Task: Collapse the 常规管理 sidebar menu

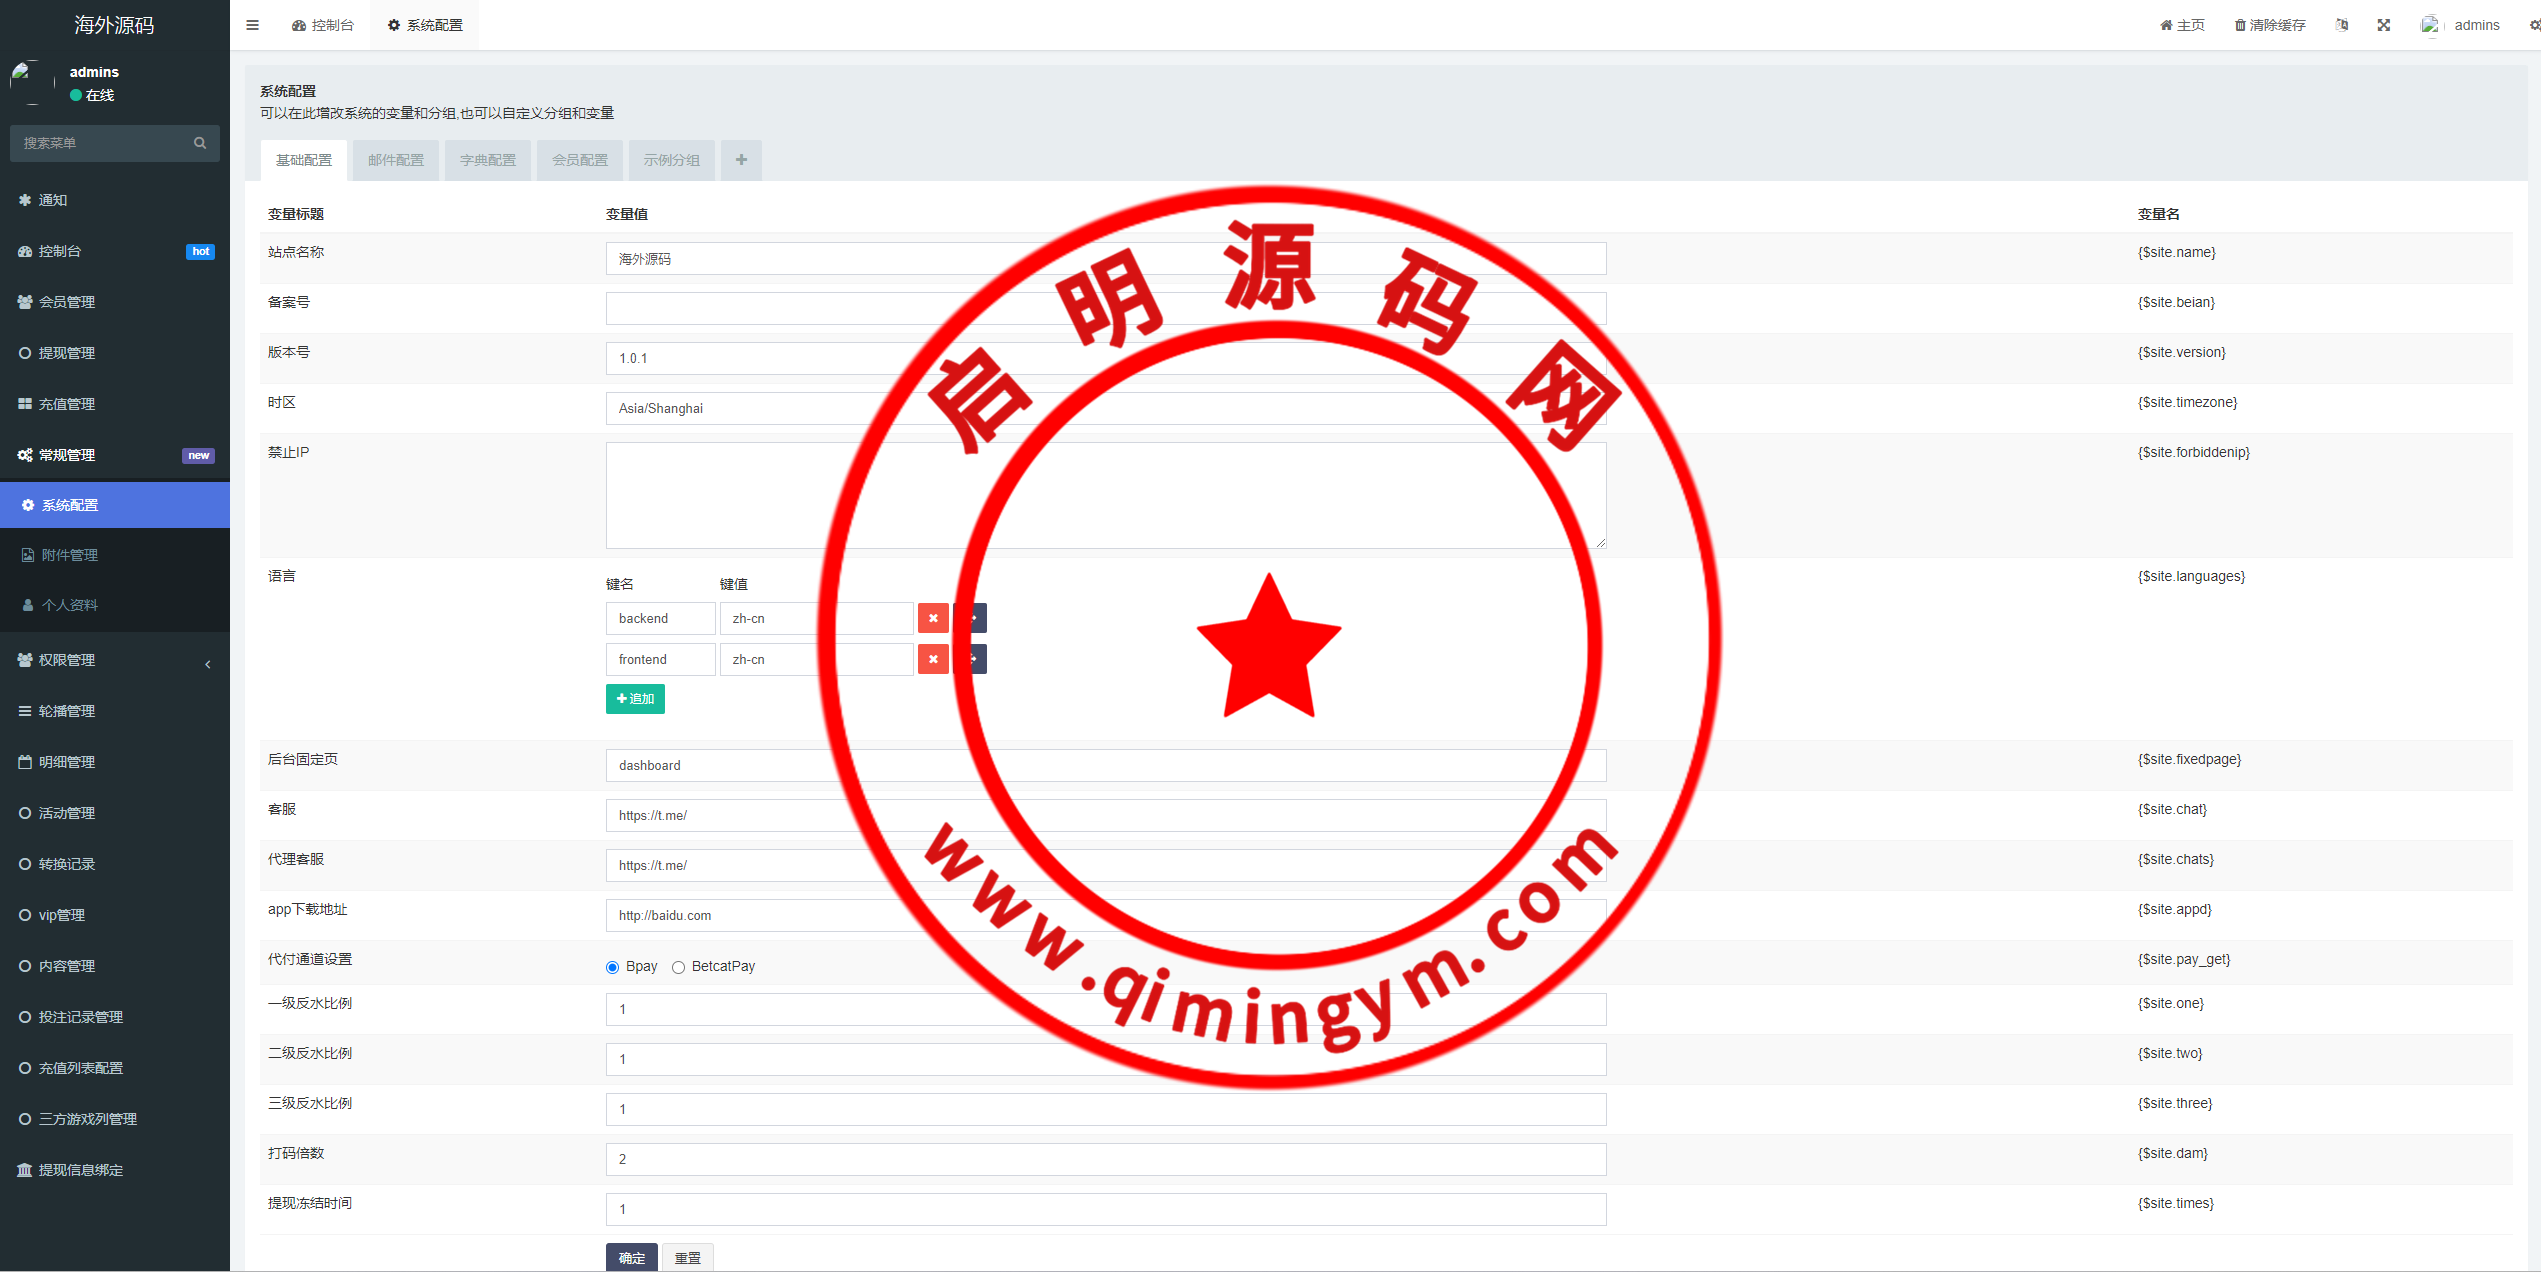Action: [67, 455]
